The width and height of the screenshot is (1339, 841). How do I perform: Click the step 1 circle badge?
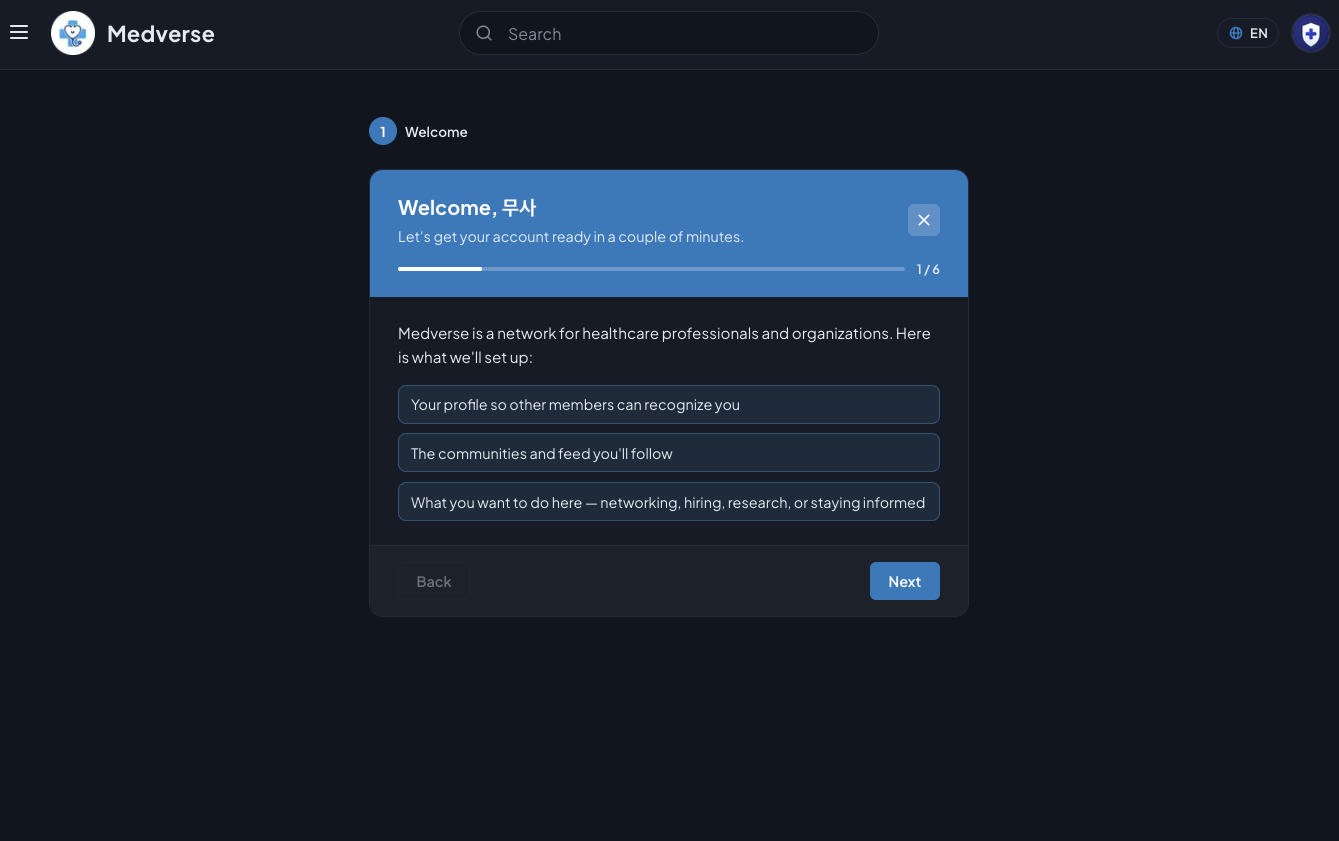coord(383,131)
